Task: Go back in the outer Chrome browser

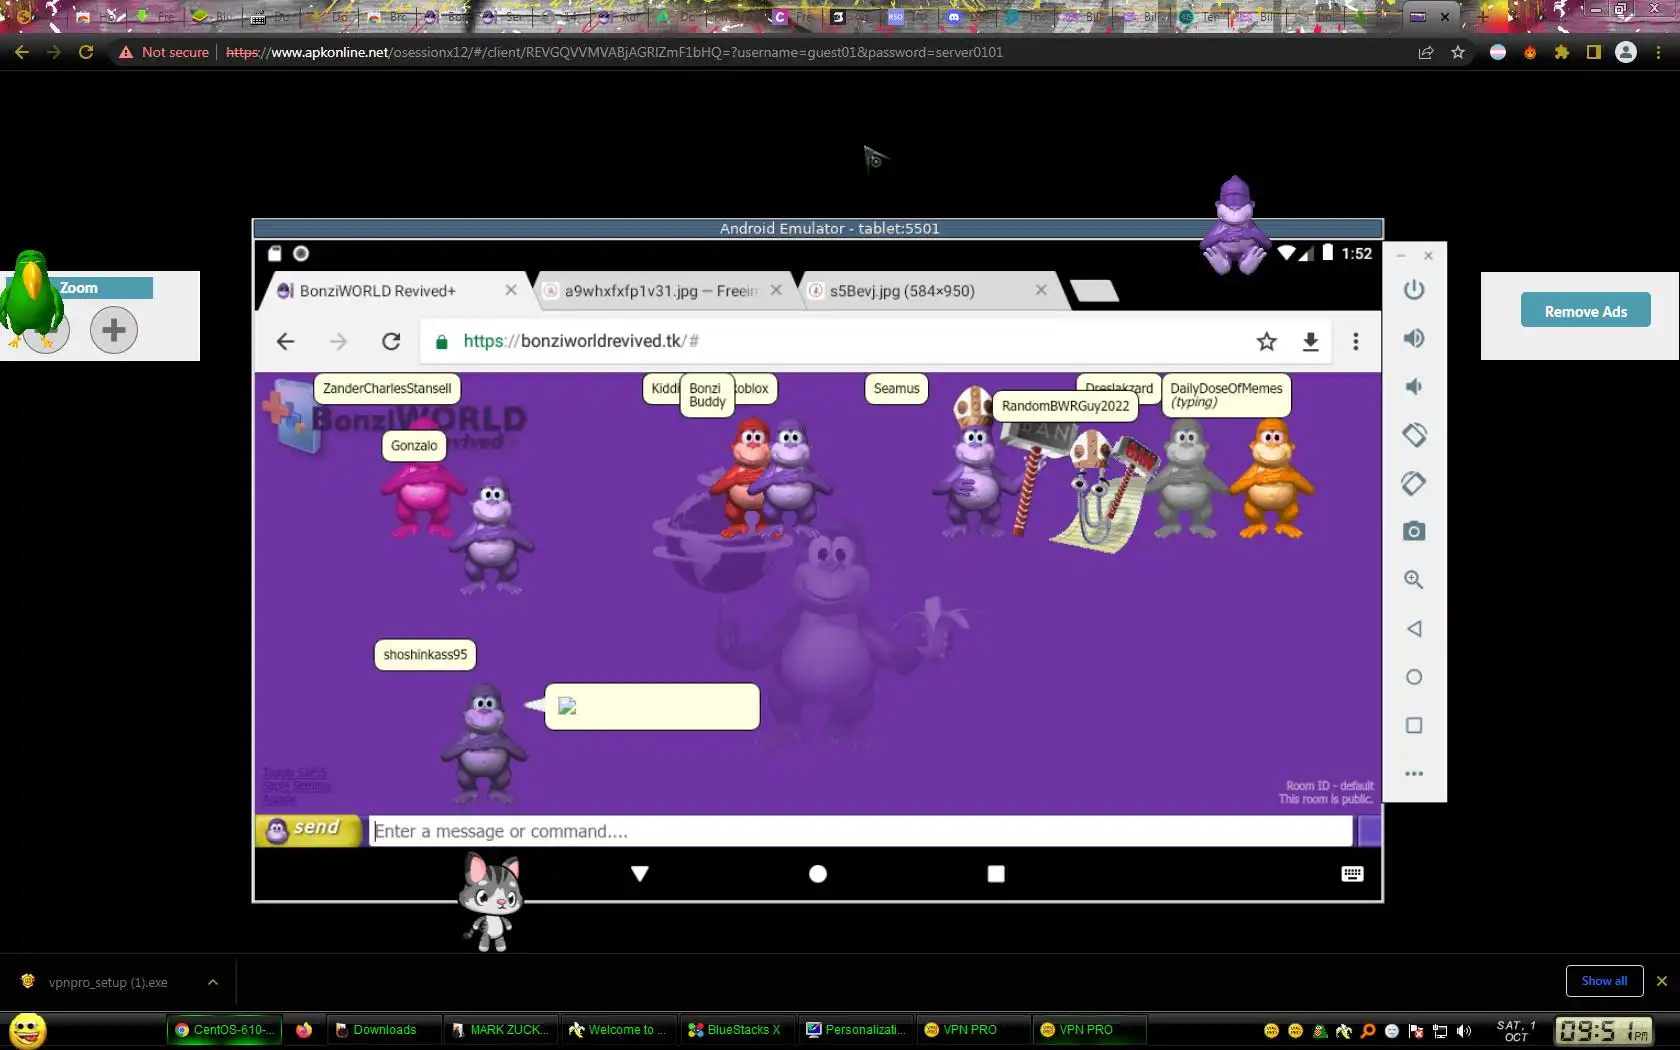Action: (x=22, y=52)
